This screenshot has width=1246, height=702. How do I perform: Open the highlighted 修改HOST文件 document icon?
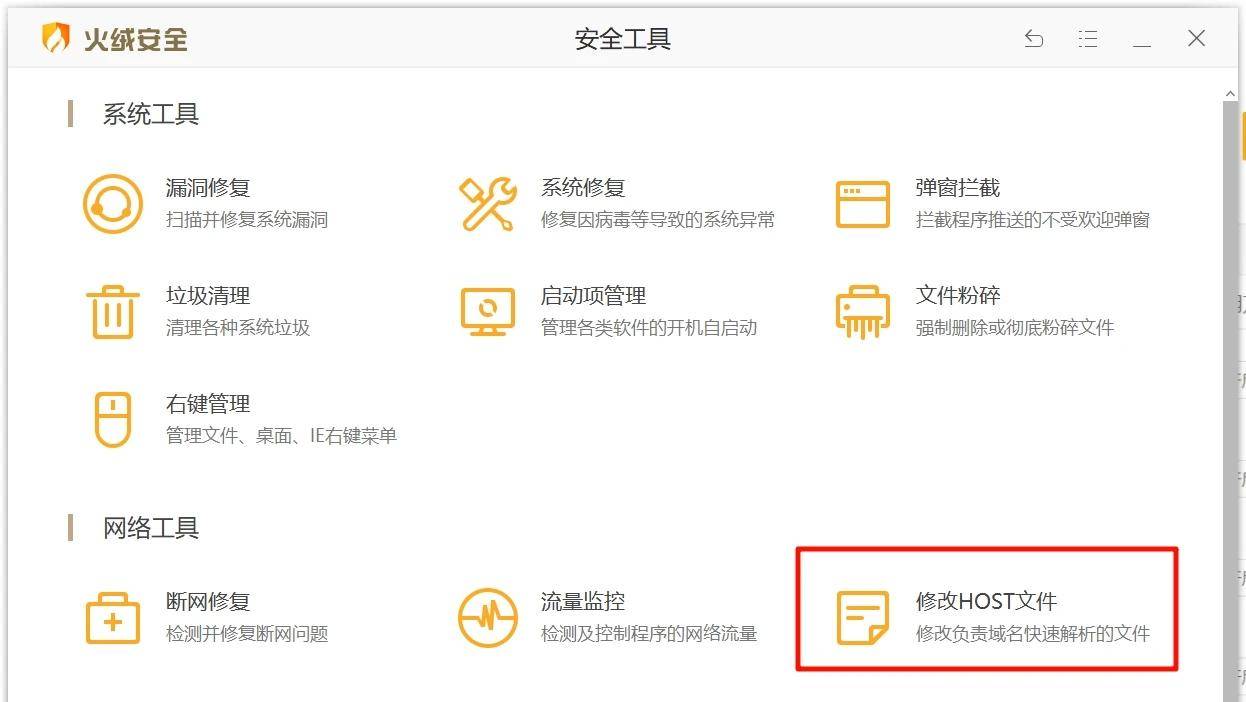click(x=860, y=618)
